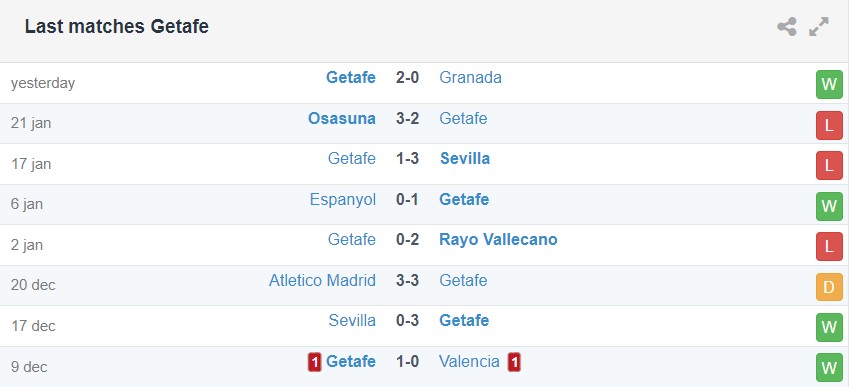
Task: Click the red L badge for the Rayo Vallecano match
Action: [829, 247]
